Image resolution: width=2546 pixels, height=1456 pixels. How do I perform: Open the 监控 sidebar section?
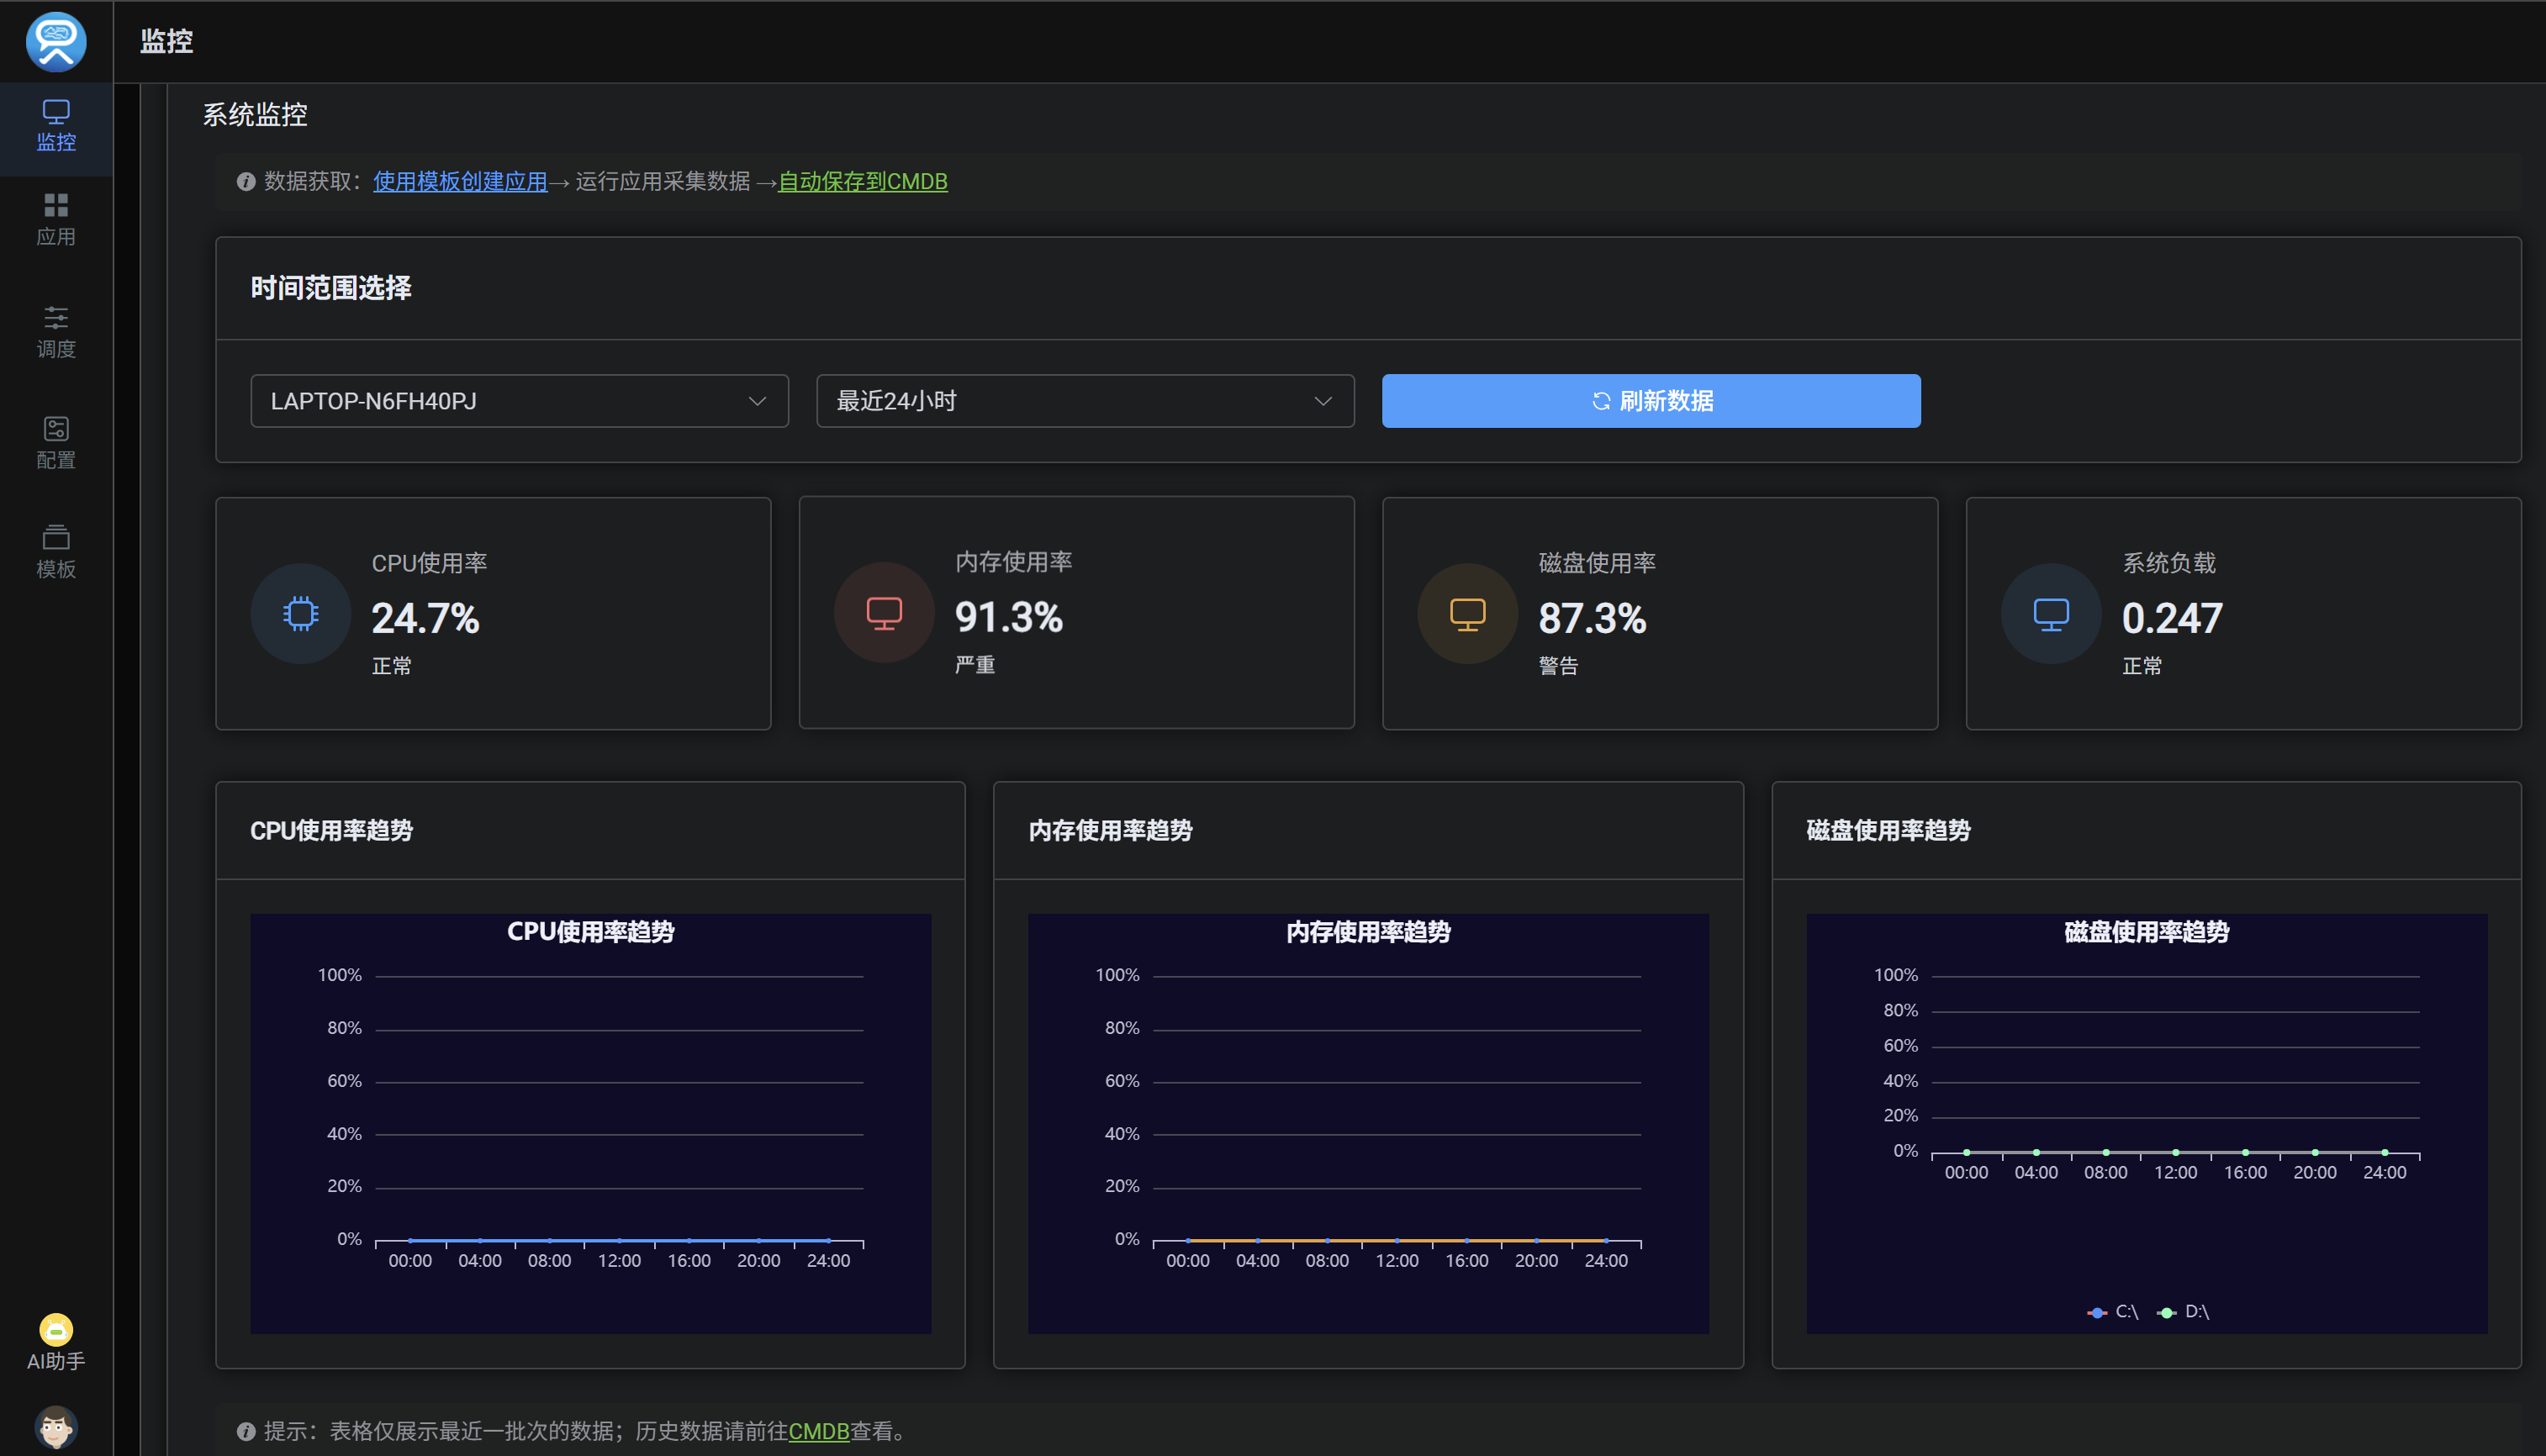[56, 126]
